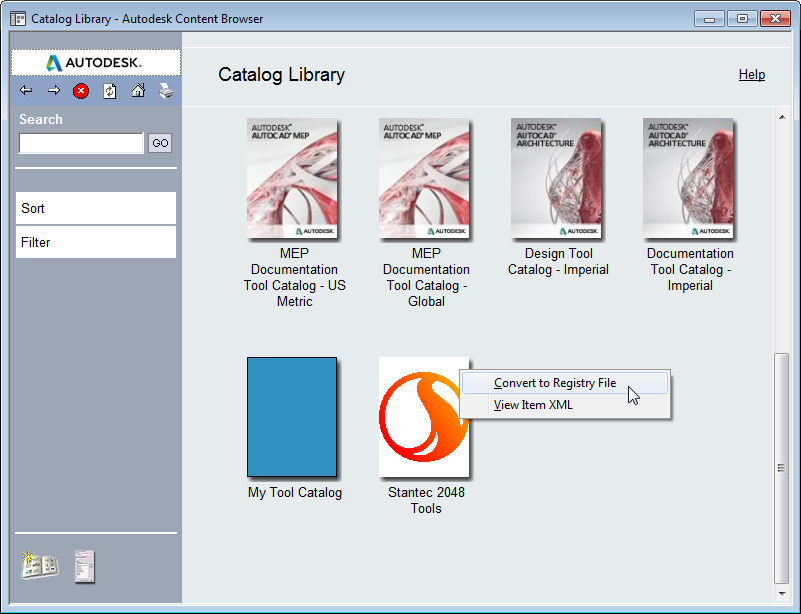The width and height of the screenshot is (801, 614).
Task: Expand the Sort panel
Action: [96, 208]
